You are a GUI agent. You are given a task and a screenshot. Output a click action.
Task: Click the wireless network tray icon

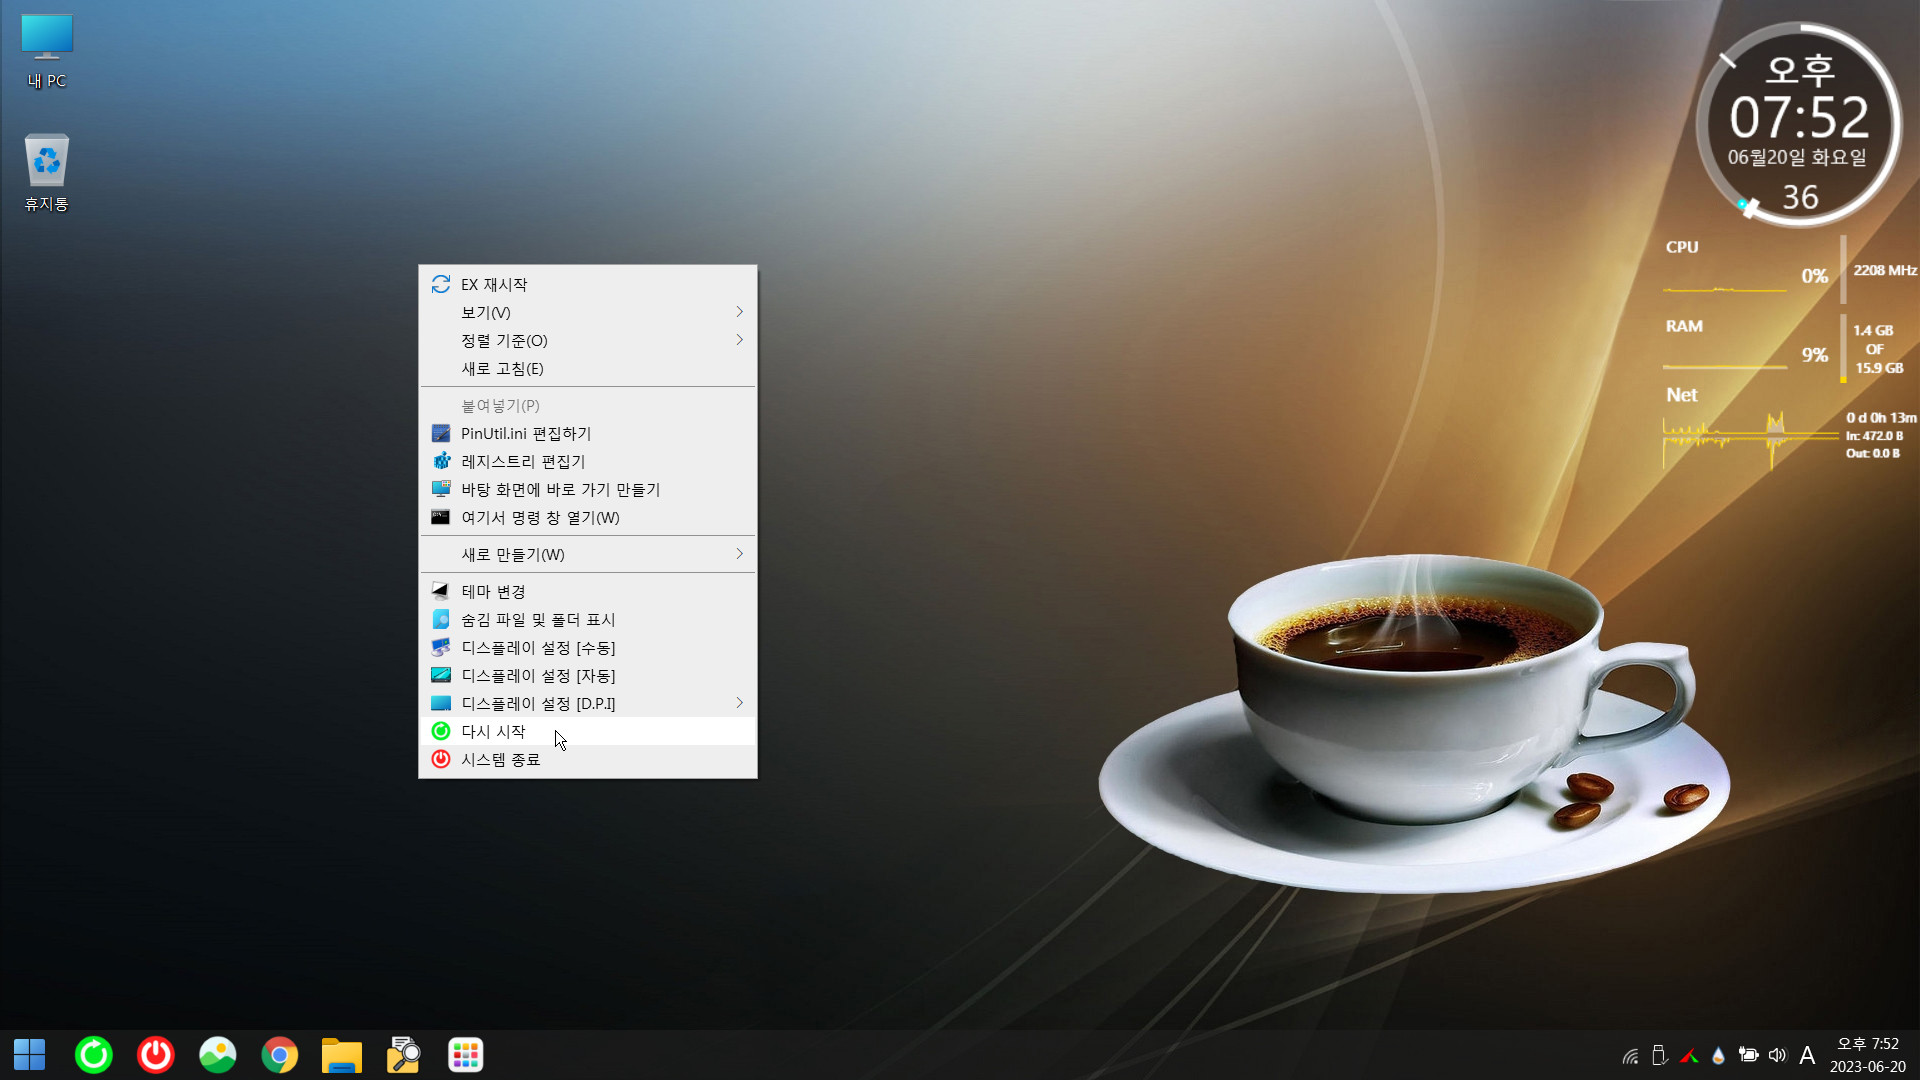[1631, 1055]
